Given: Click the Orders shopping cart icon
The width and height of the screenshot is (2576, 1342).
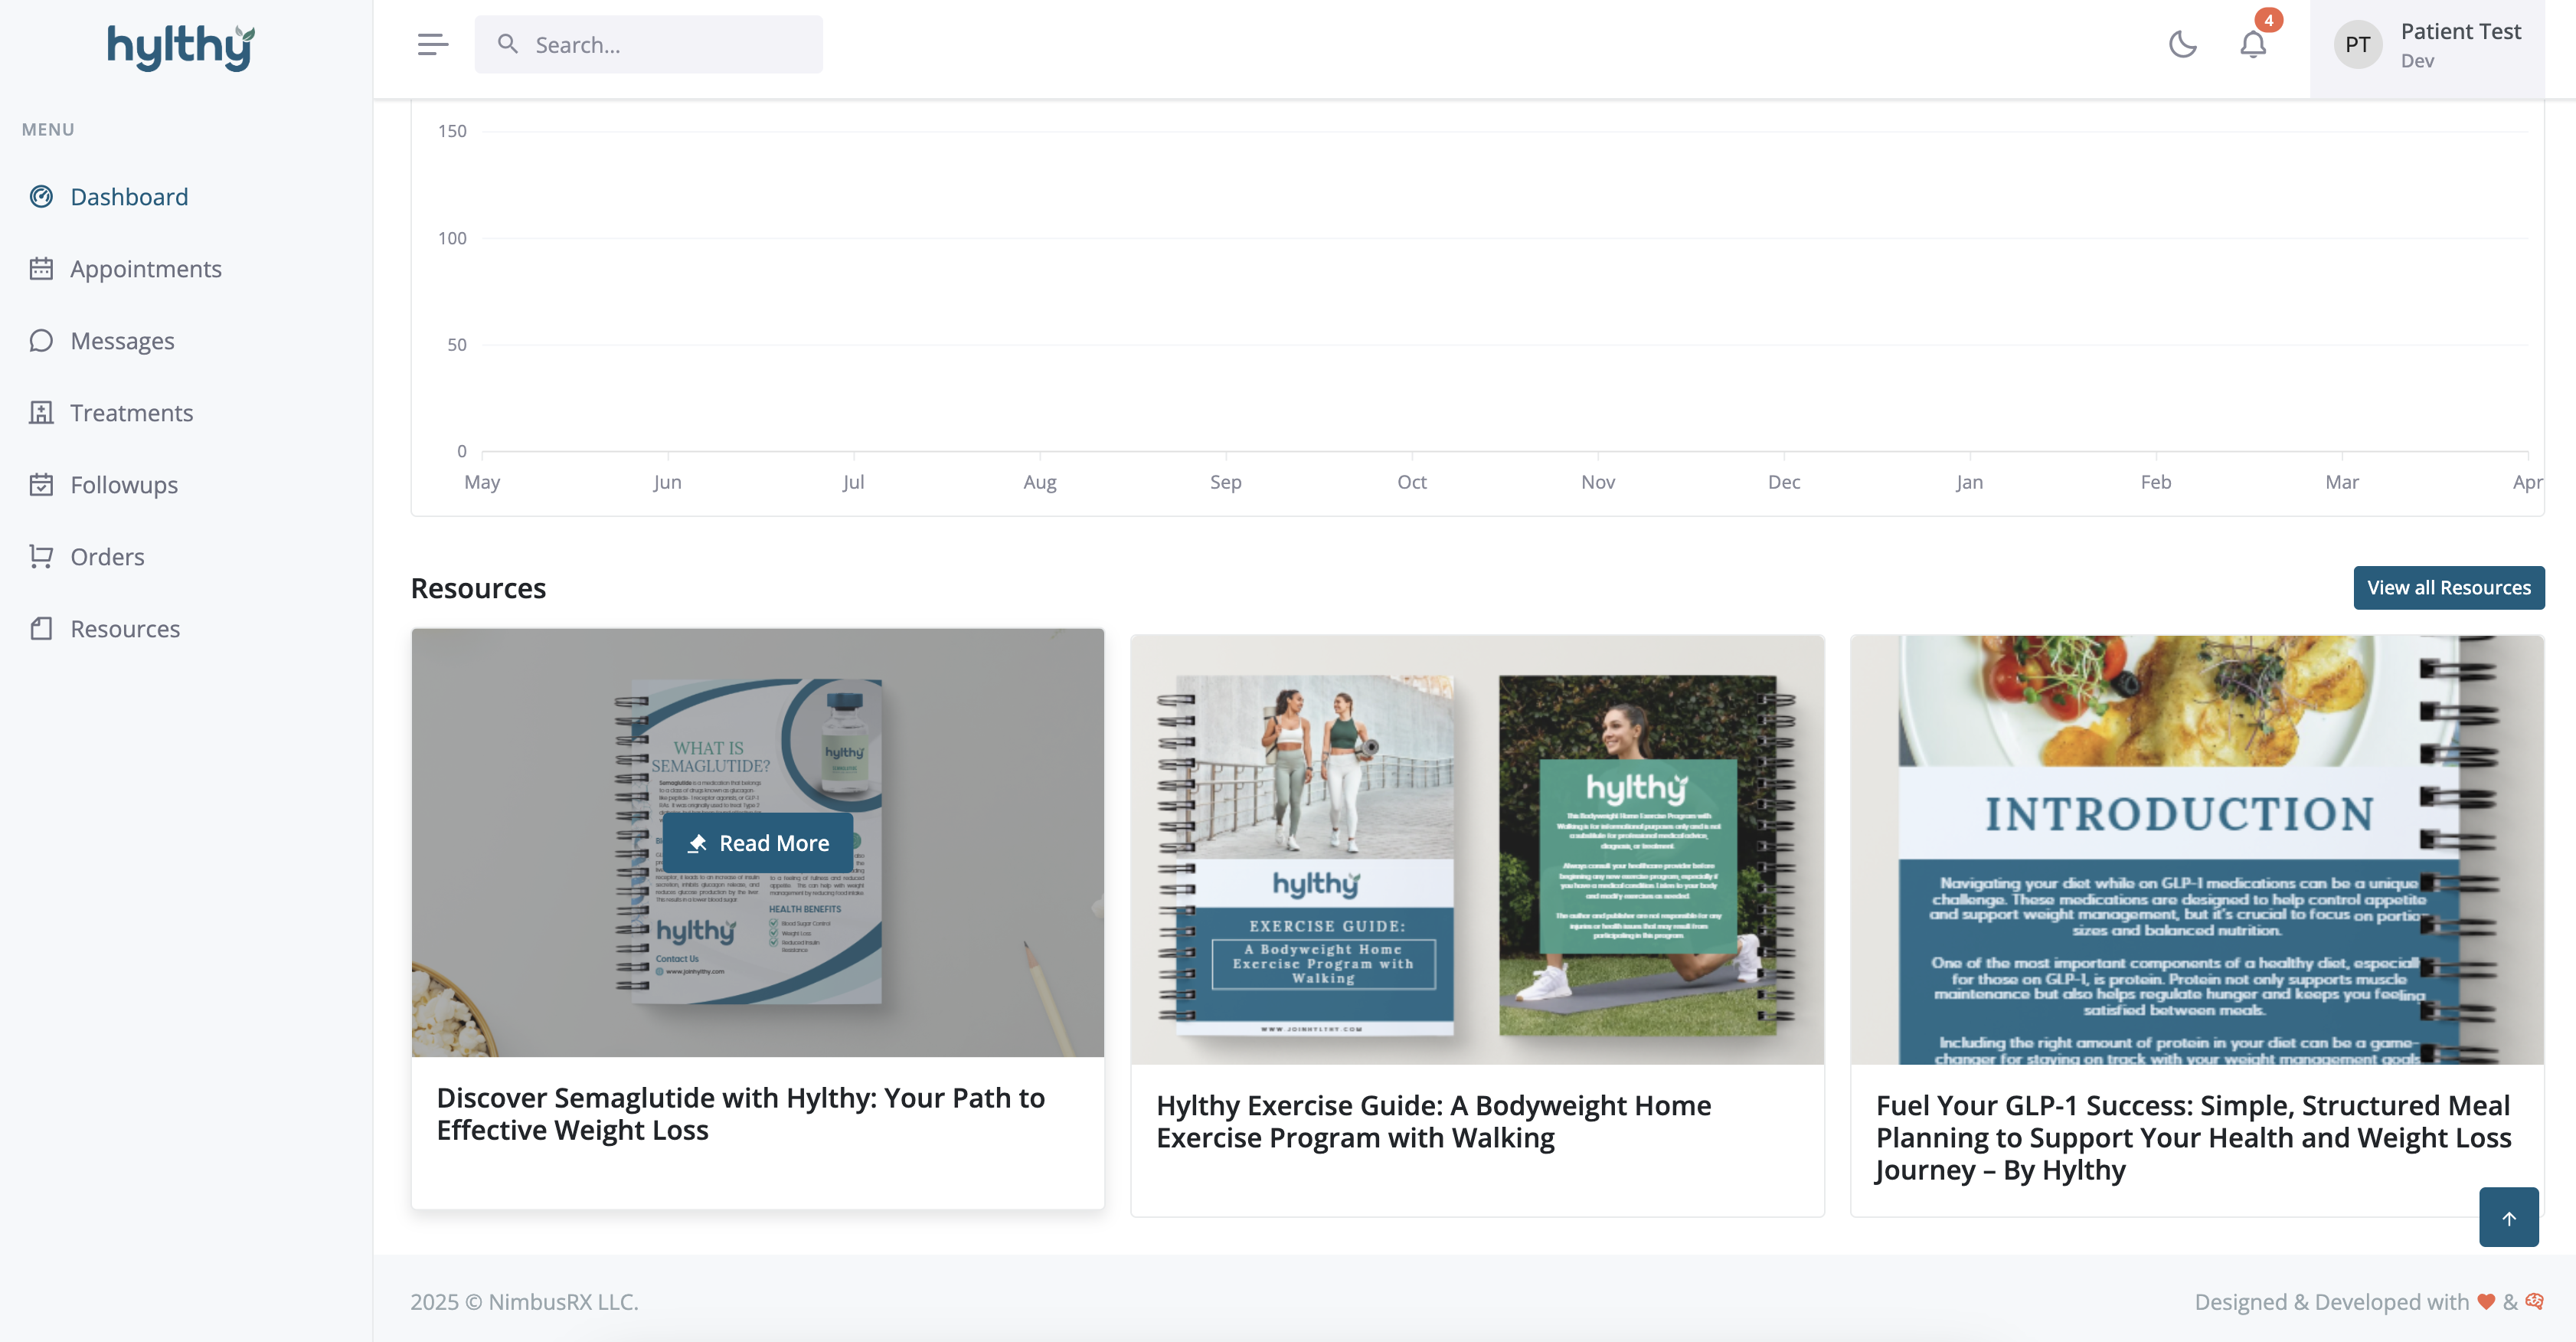Looking at the screenshot, I should 41,557.
